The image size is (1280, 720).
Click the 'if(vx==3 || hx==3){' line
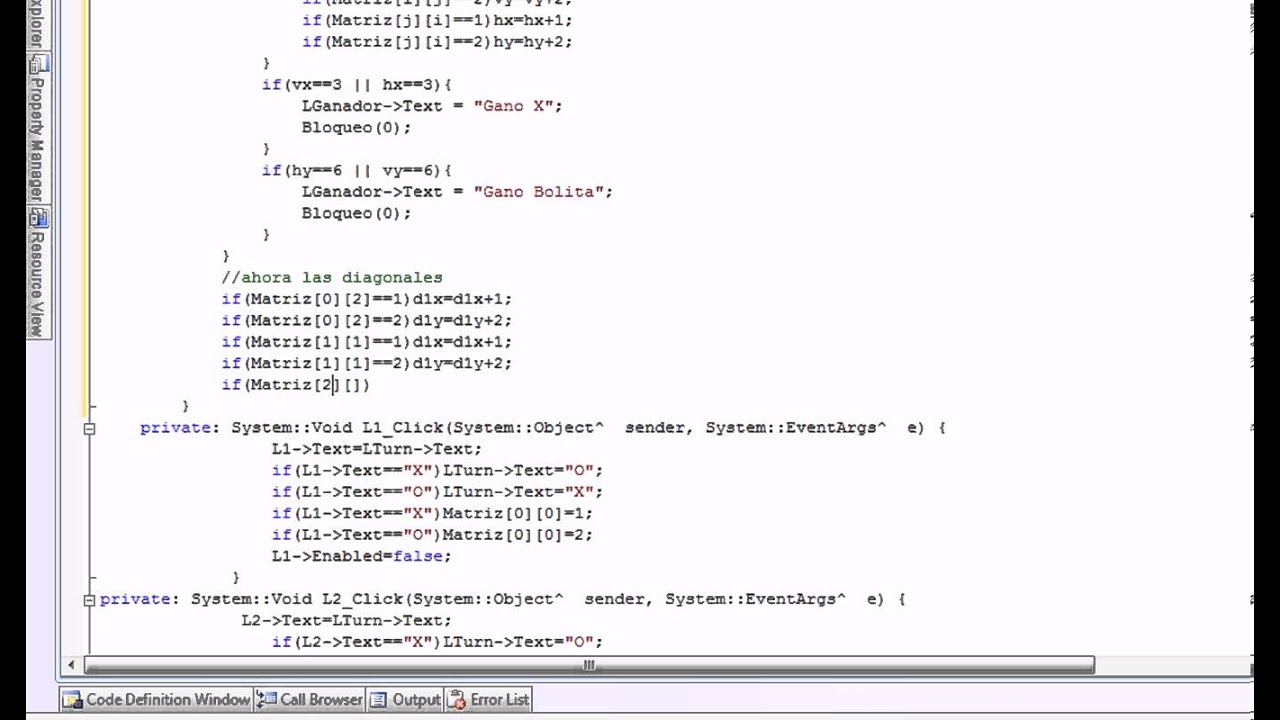click(357, 85)
